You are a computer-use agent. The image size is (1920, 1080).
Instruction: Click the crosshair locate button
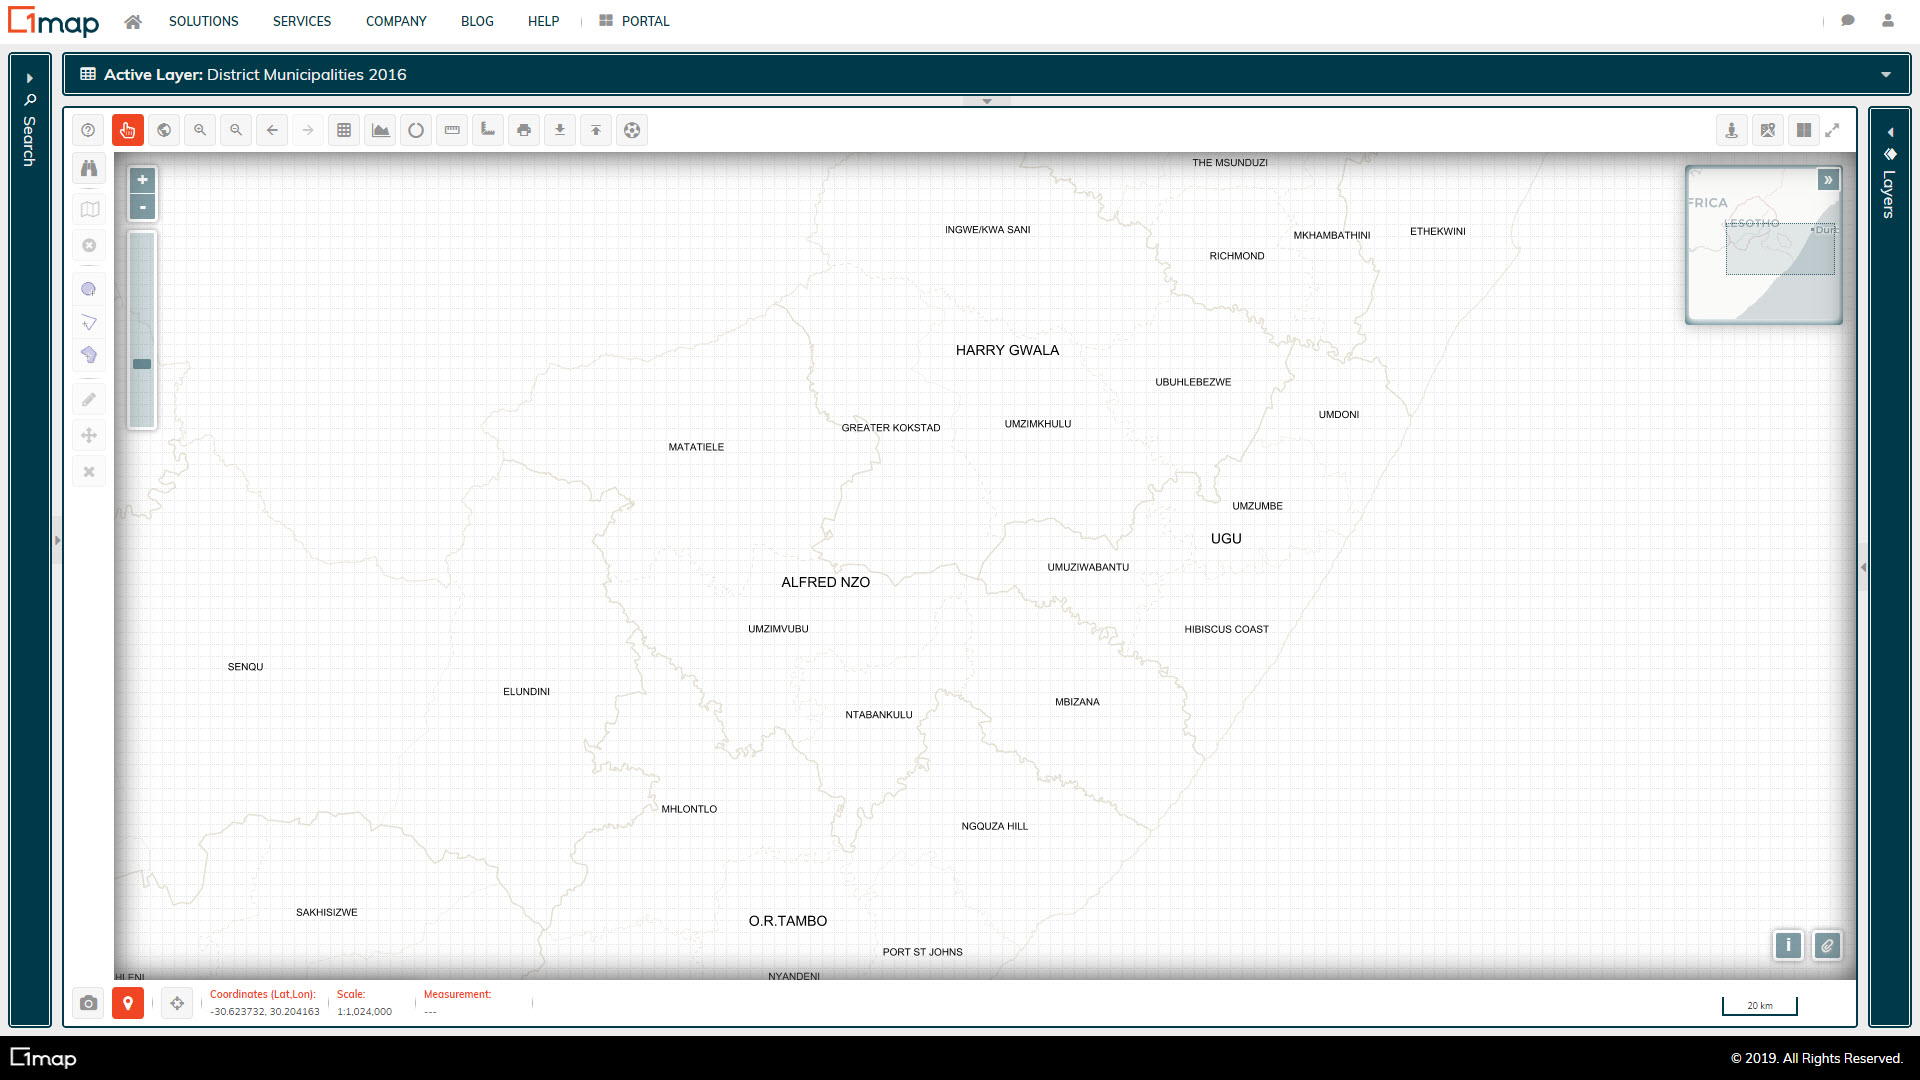[x=177, y=1003]
